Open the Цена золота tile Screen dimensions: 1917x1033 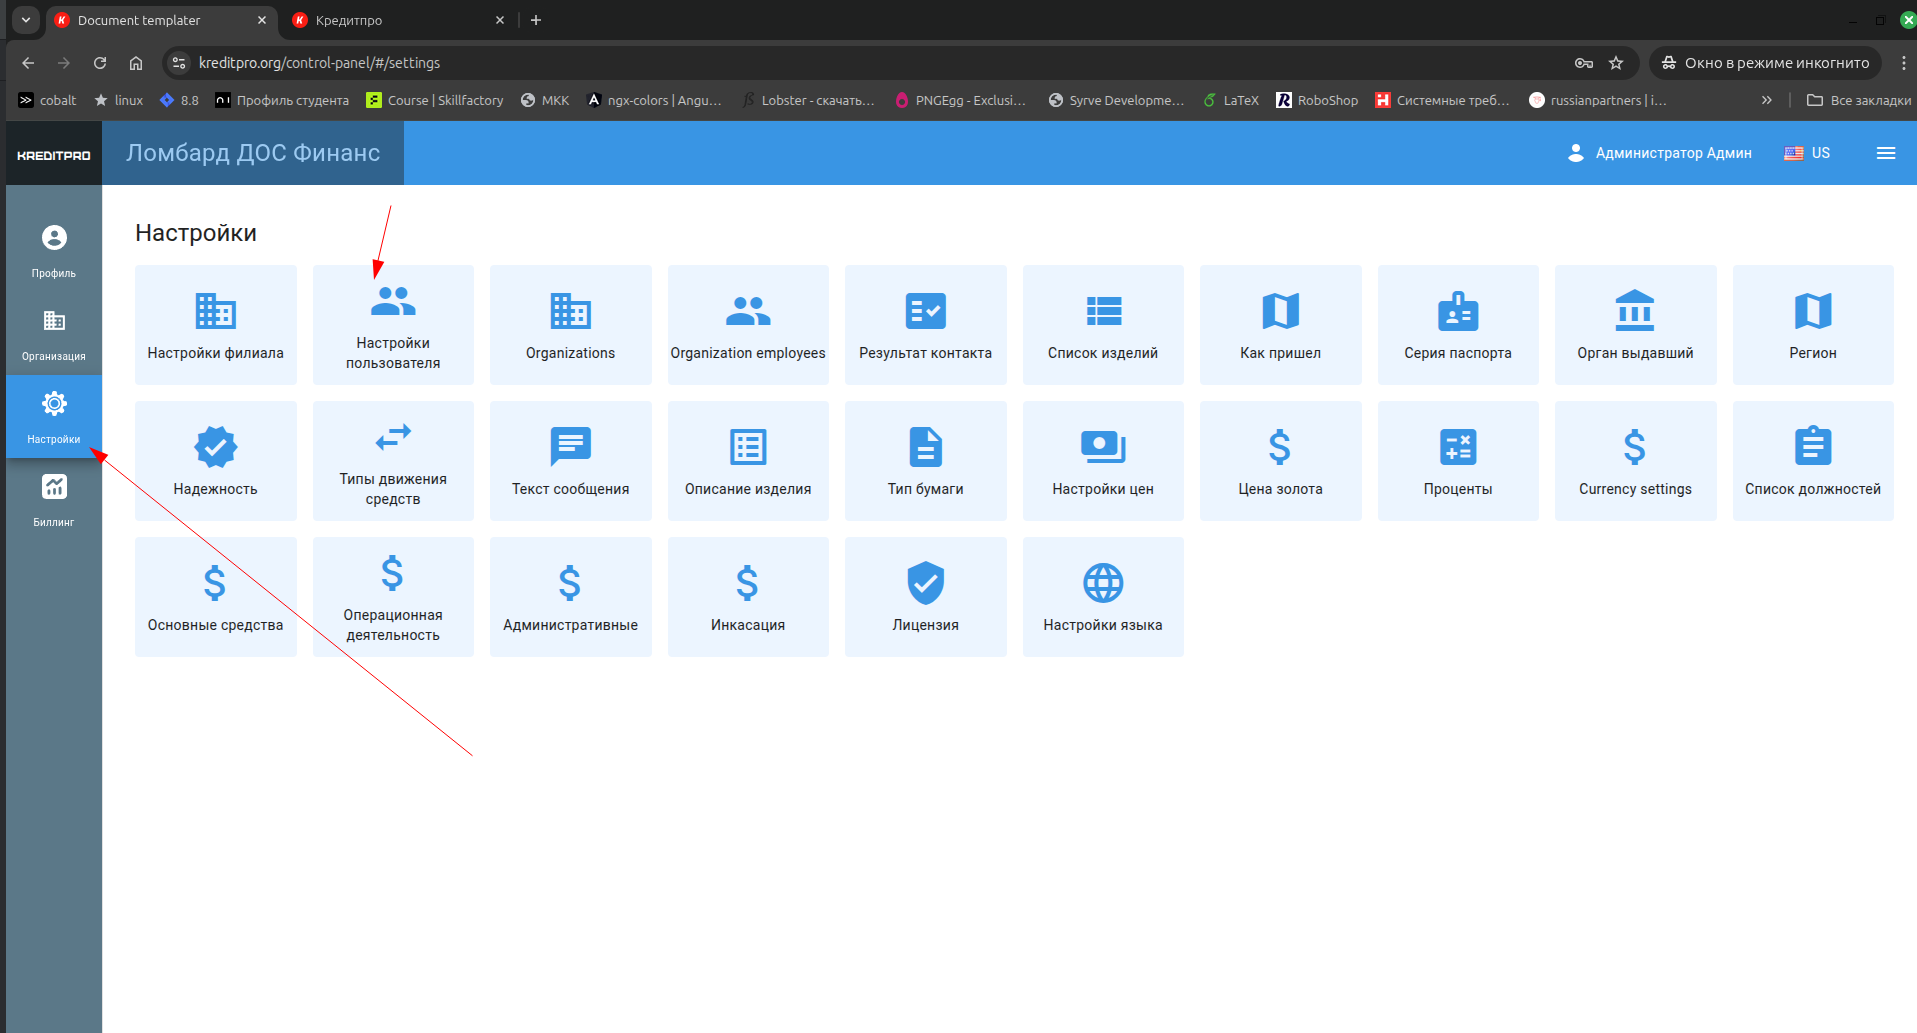point(1280,461)
